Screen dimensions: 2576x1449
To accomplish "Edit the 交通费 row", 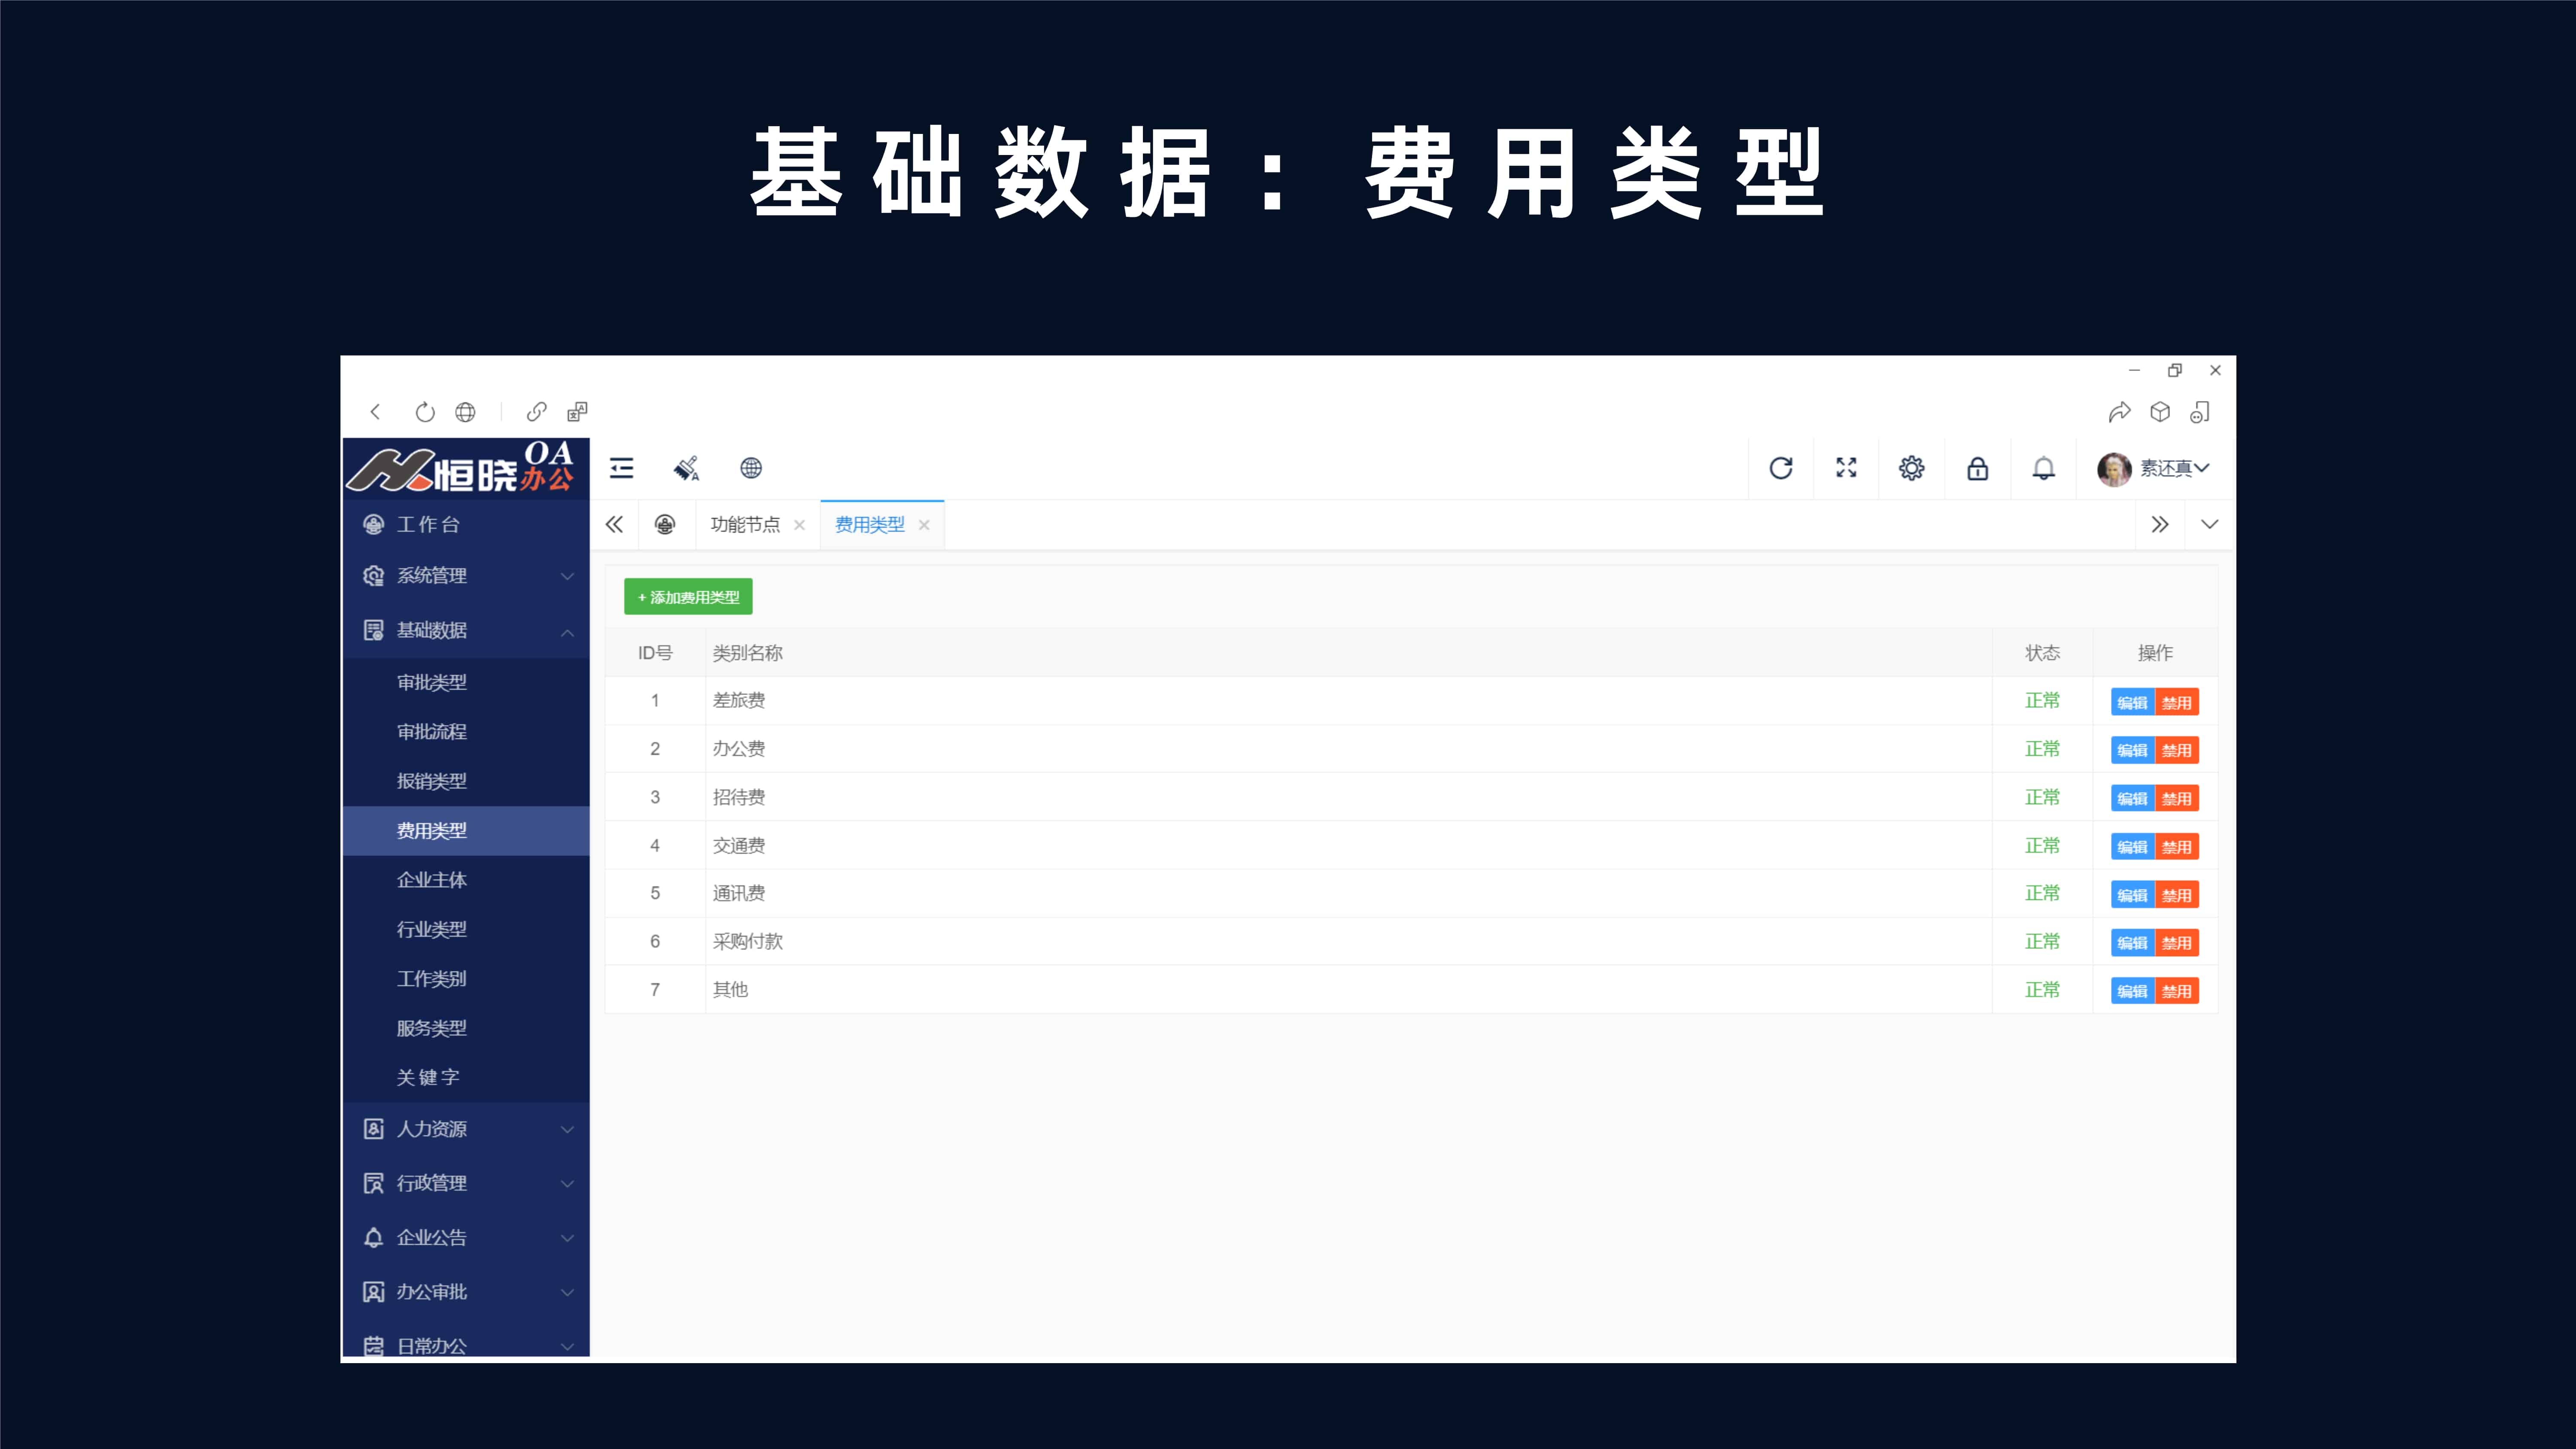I will pos(2132,847).
